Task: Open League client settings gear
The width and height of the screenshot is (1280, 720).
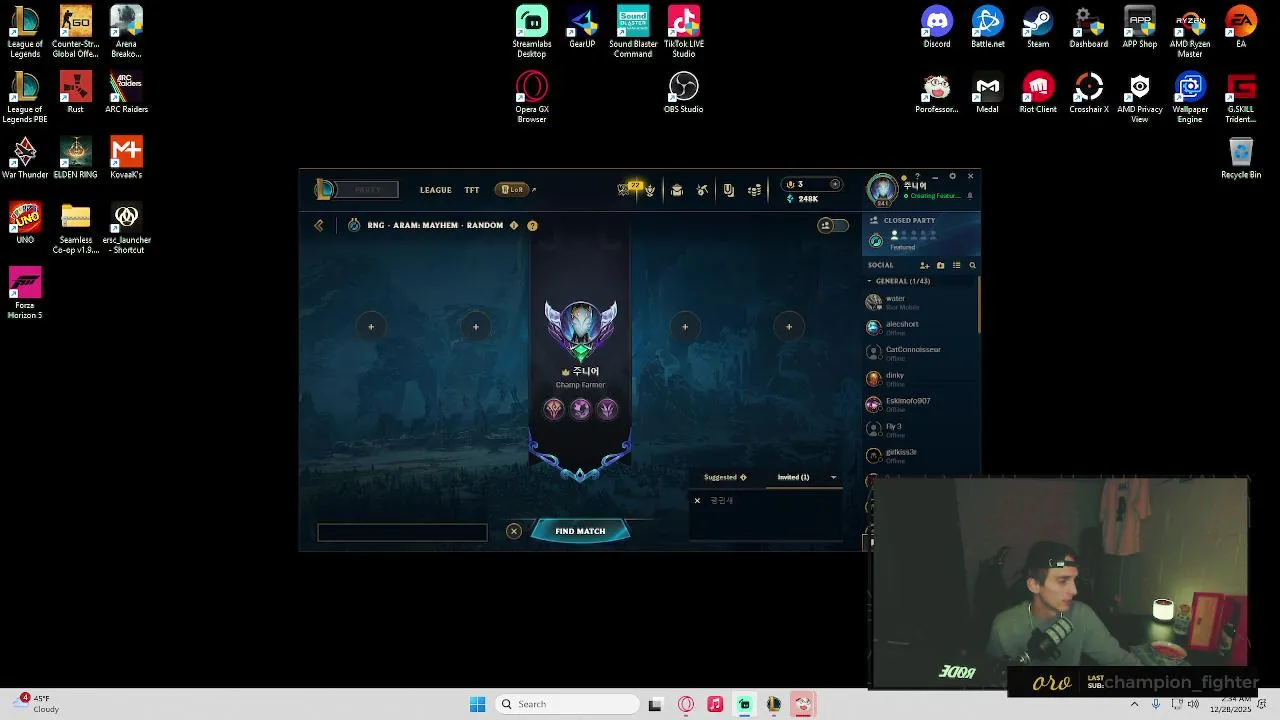Action: click(x=952, y=176)
